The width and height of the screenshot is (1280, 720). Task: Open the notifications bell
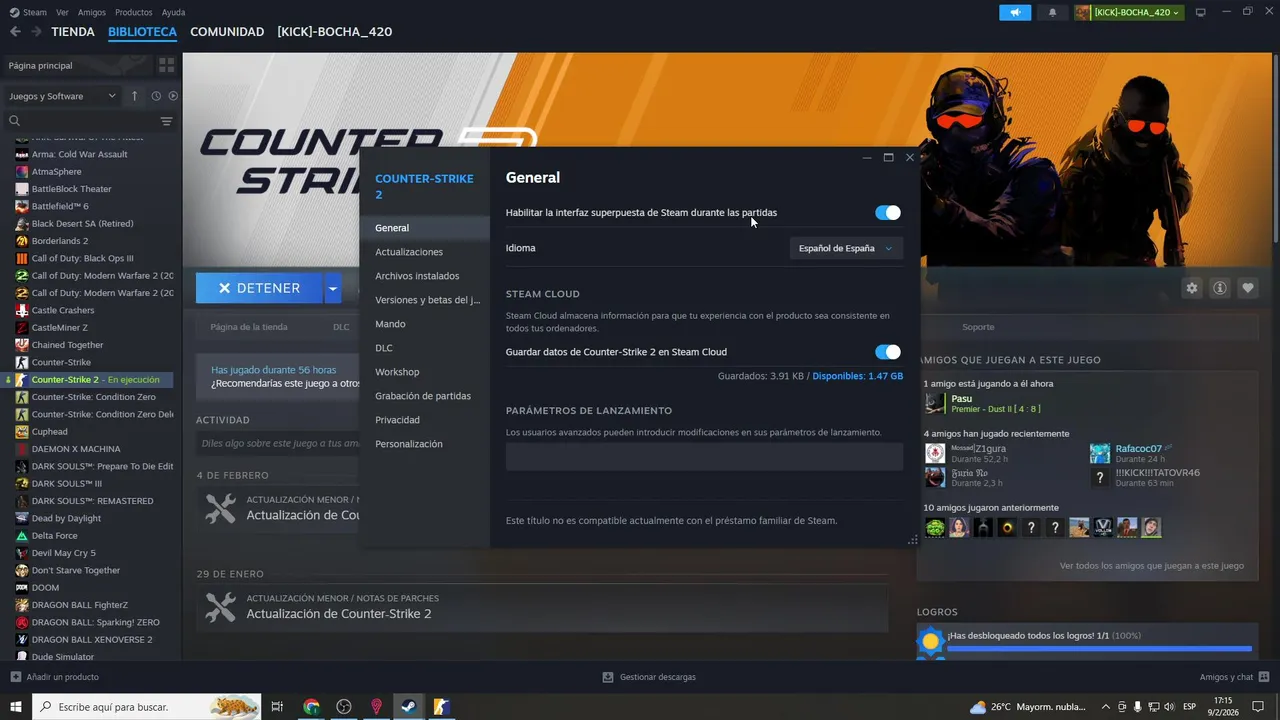click(1052, 12)
